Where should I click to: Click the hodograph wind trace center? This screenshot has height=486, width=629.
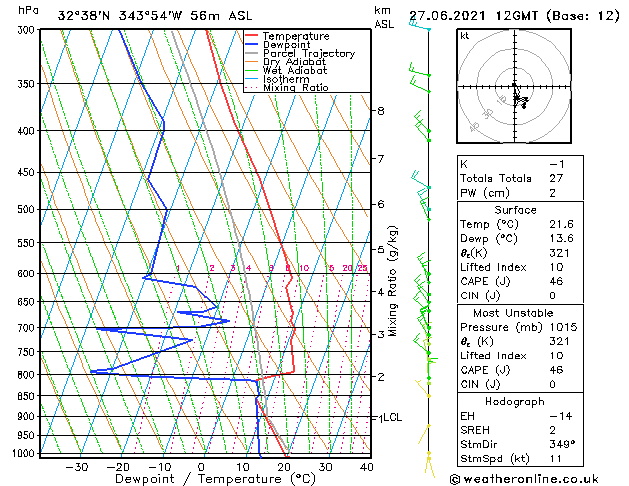click(520, 100)
